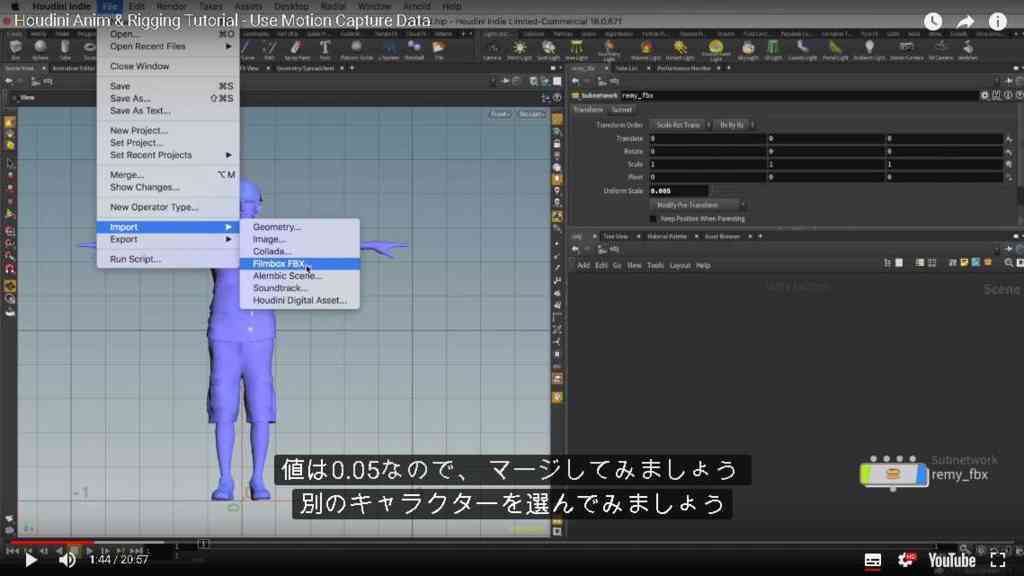Expand the Modify Pre-Transform dropdown

point(697,205)
